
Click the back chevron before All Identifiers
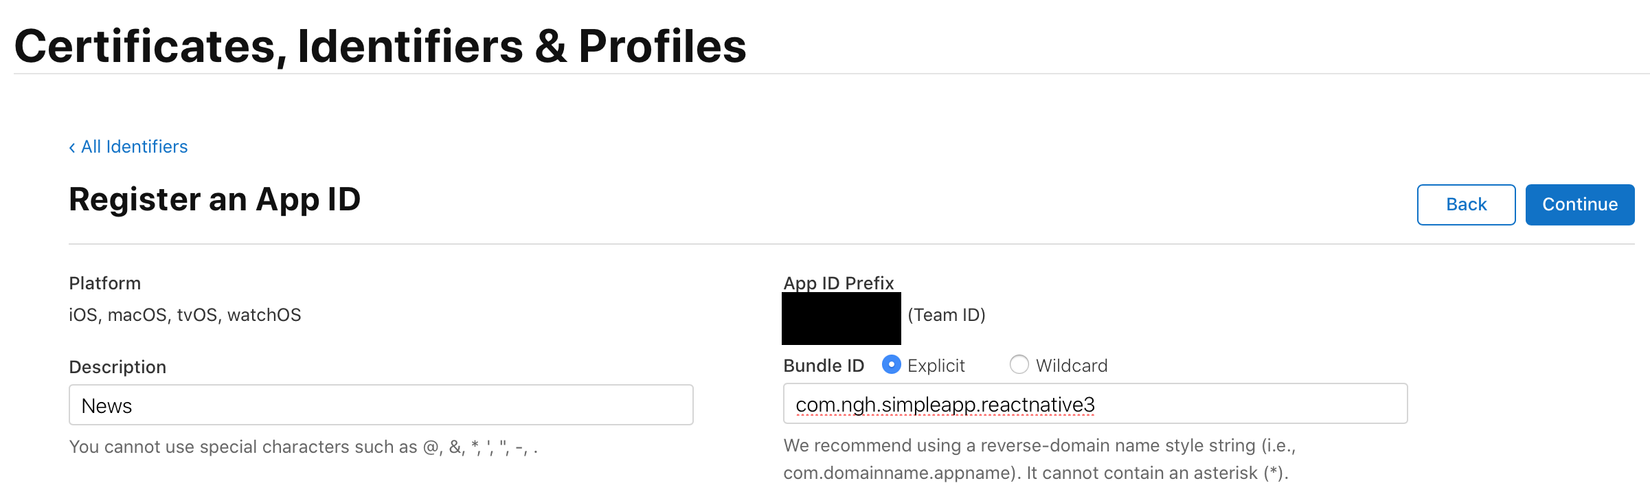(72, 148)
